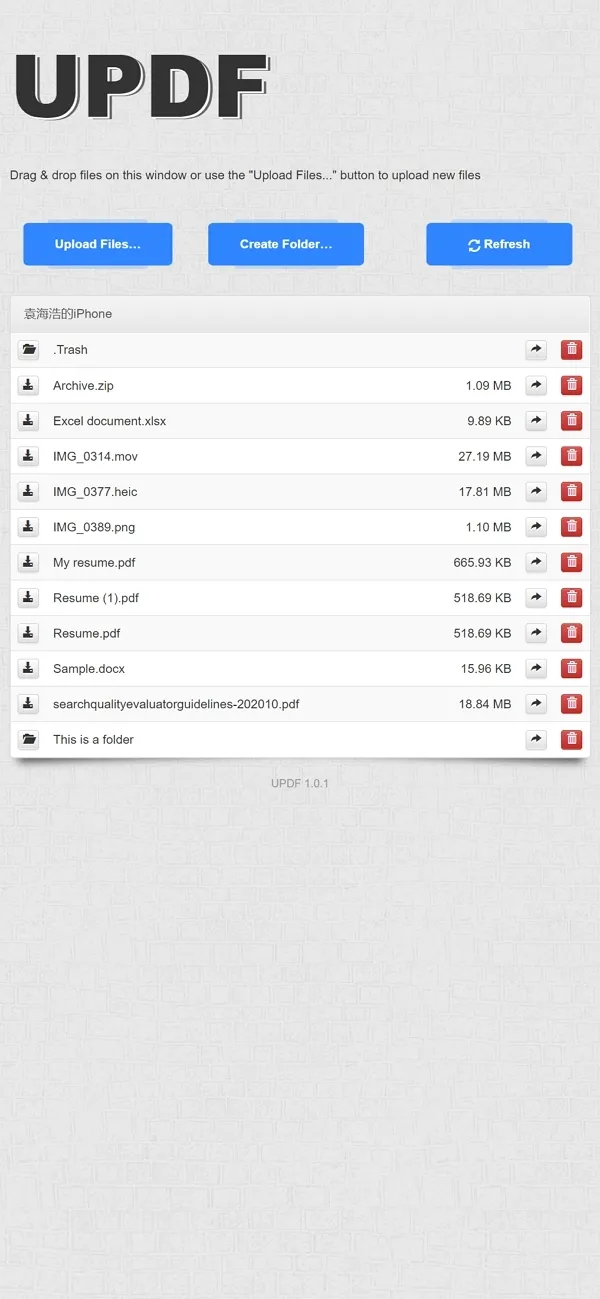Download IMG_0377.heic using its download icon
600x1299 pixels.
click(x=29, y=491)
